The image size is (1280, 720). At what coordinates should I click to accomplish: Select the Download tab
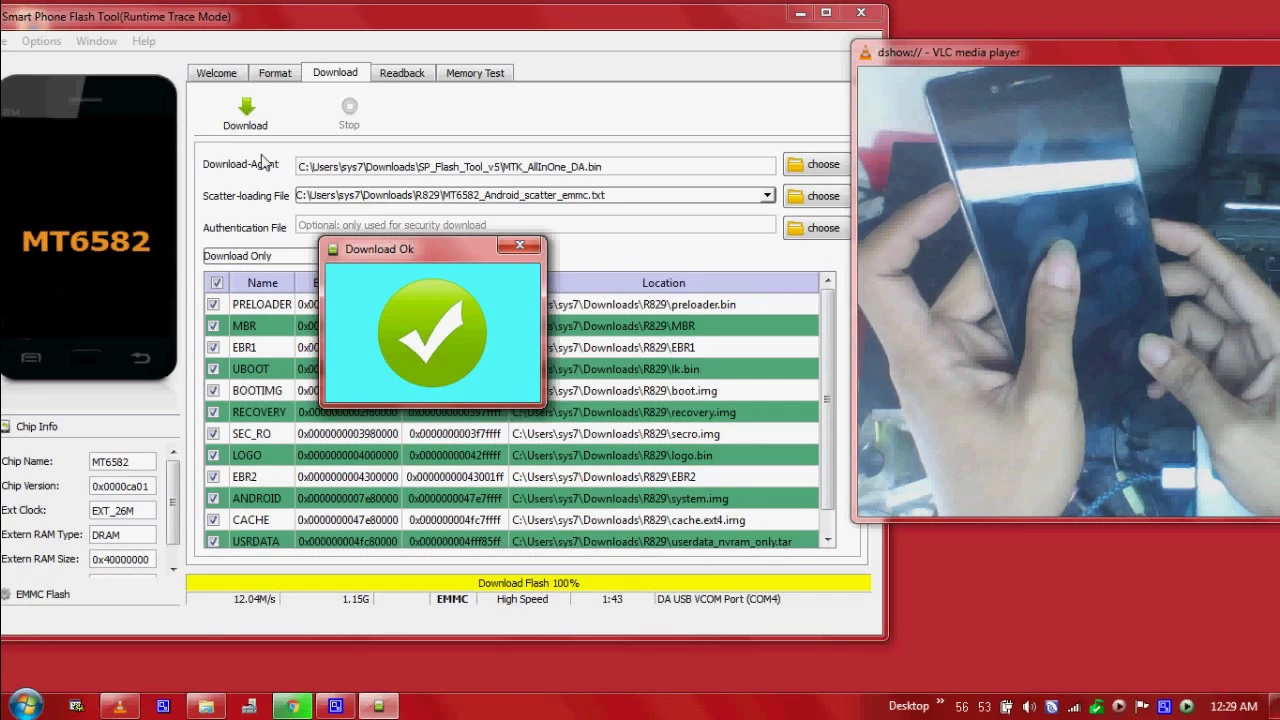[335, 72]
